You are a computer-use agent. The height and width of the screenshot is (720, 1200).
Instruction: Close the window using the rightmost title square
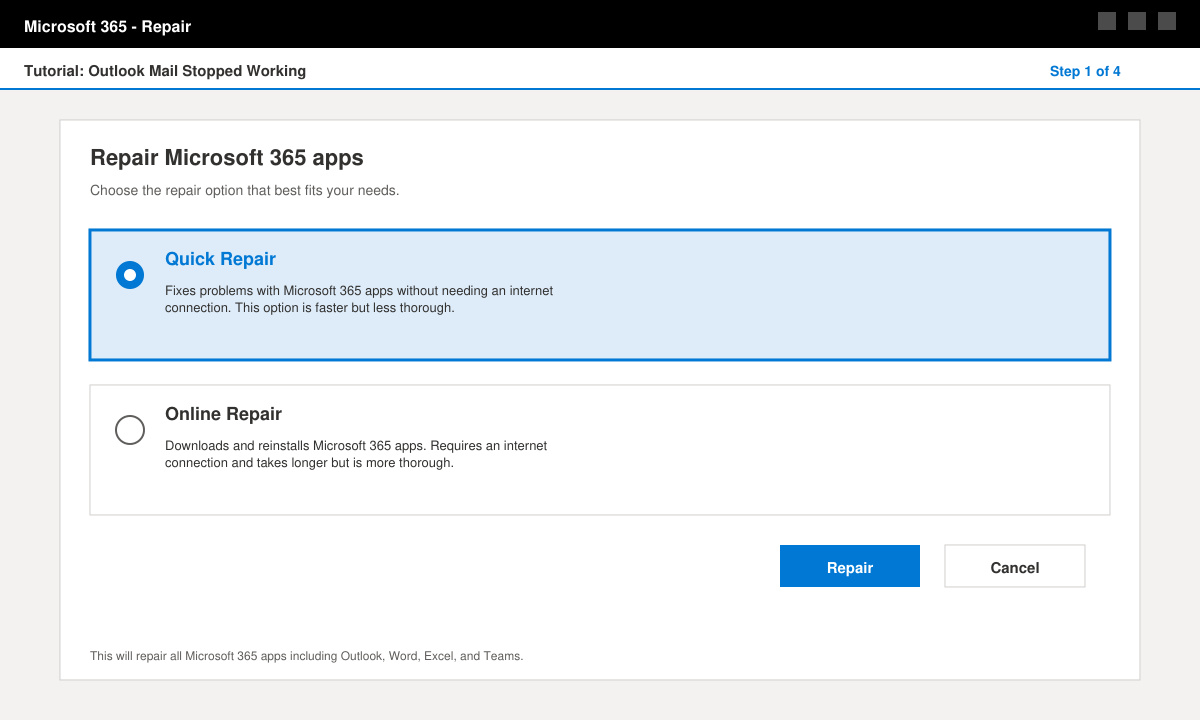click(x=1167, y=21)
